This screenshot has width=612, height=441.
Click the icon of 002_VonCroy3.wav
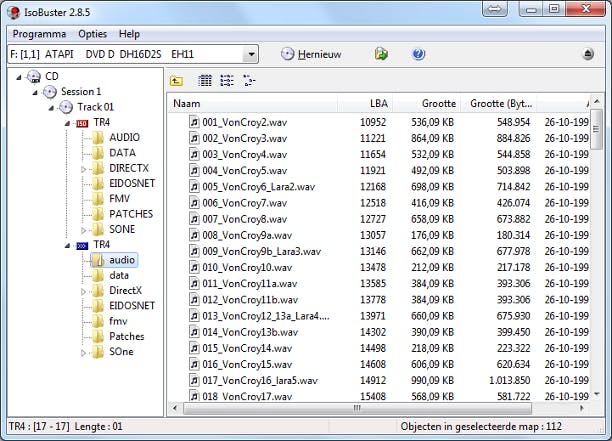coord(194,138)
